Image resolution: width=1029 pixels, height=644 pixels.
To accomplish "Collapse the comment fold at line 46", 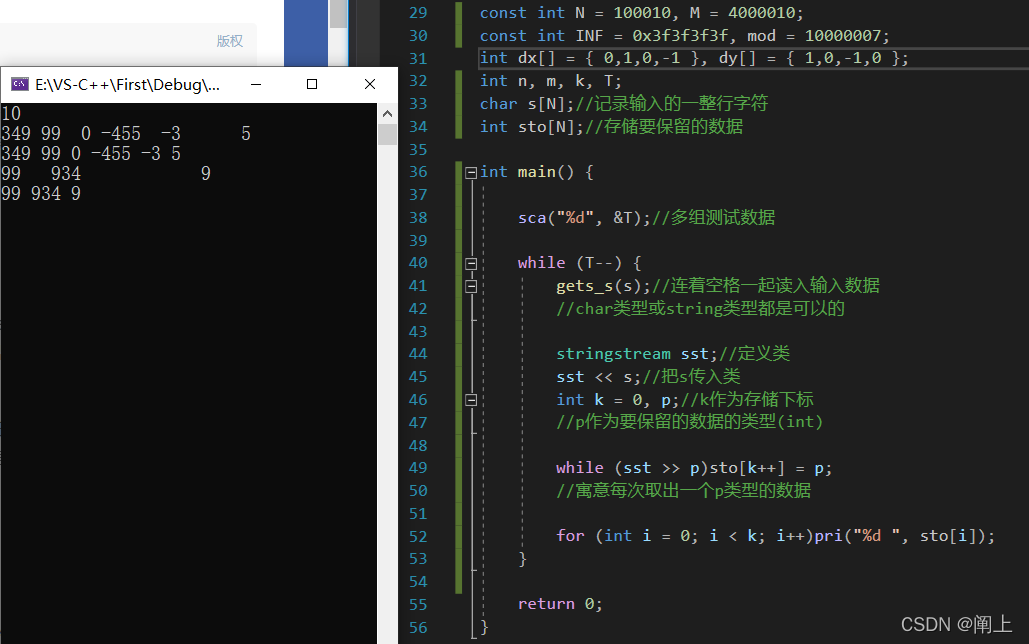I will pos(471,400).
